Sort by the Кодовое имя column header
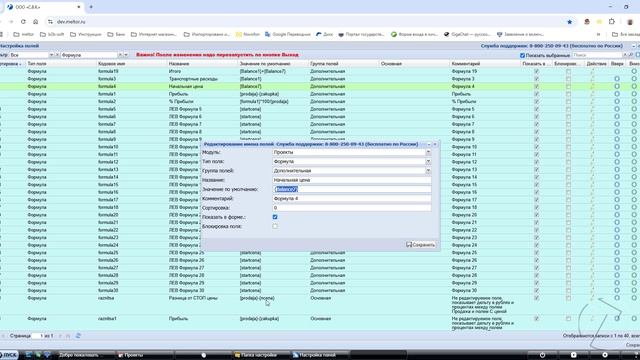 [x=132, y=64]
